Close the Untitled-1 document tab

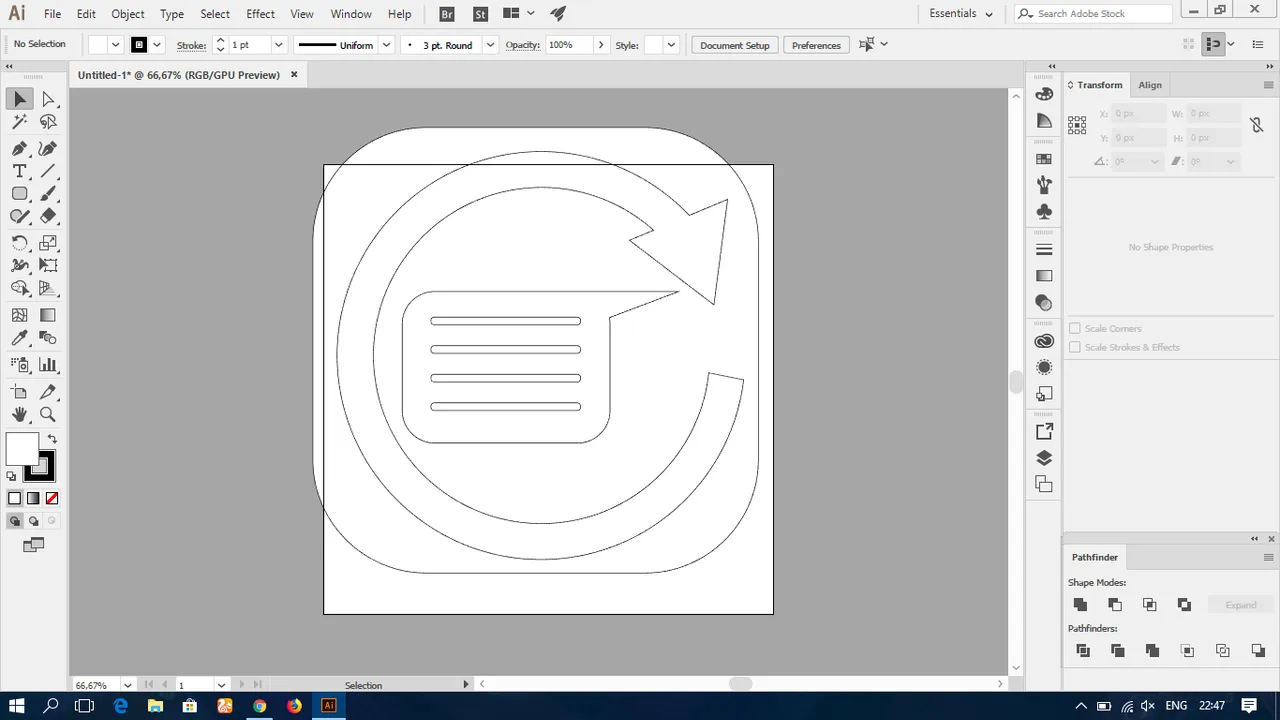point(294,74)
